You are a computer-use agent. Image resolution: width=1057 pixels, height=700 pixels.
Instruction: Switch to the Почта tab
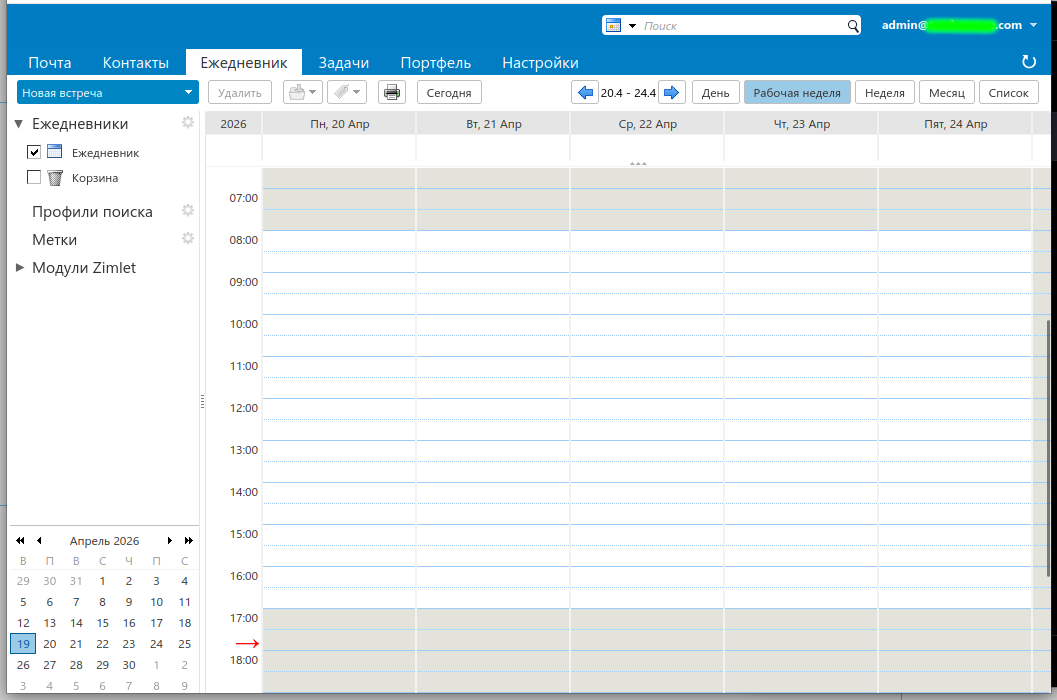pos(49,62)
